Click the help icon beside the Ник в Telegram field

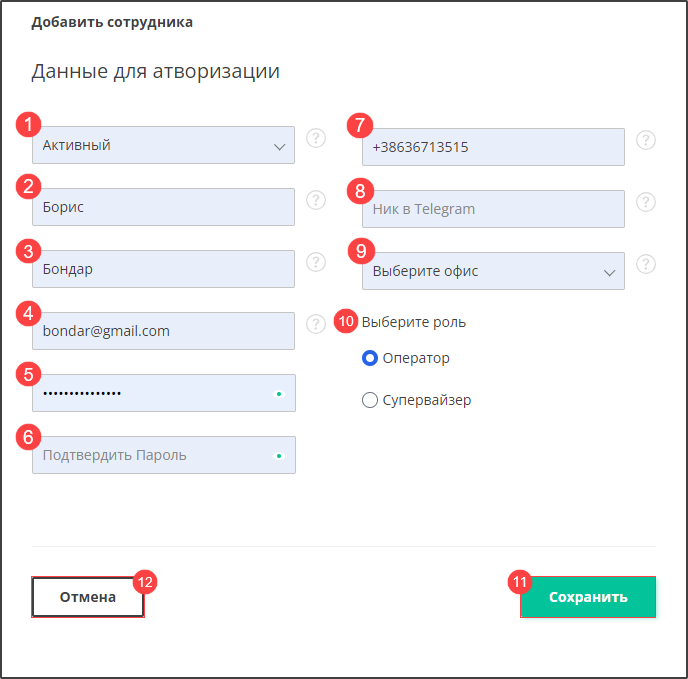(x=646, y=202)
